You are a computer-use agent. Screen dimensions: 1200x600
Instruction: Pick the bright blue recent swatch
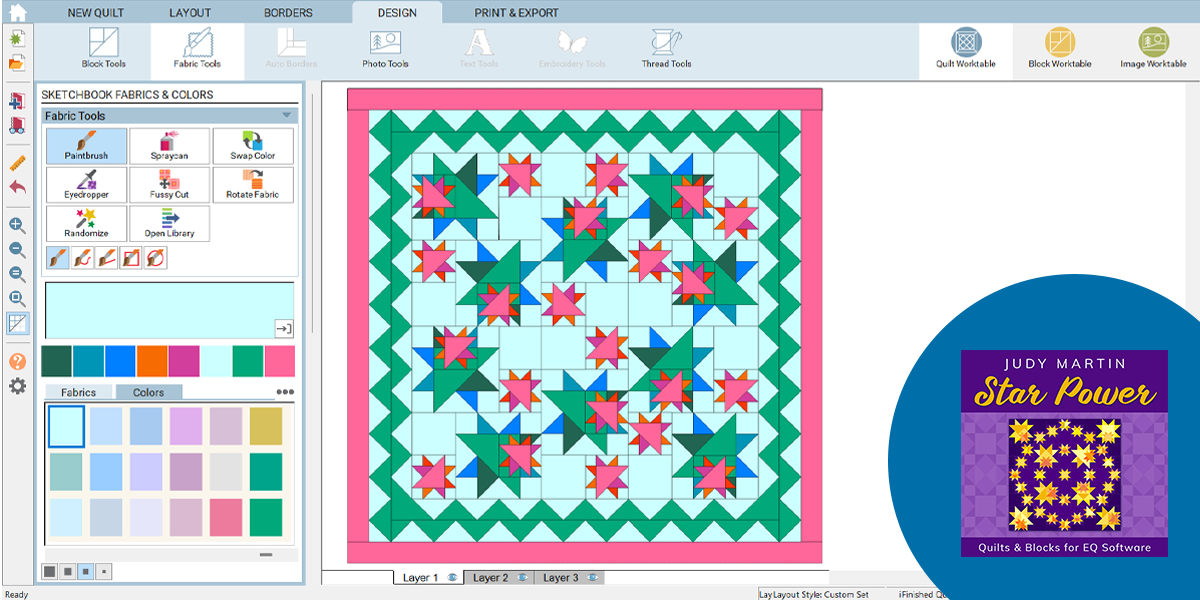pos(120,361)
